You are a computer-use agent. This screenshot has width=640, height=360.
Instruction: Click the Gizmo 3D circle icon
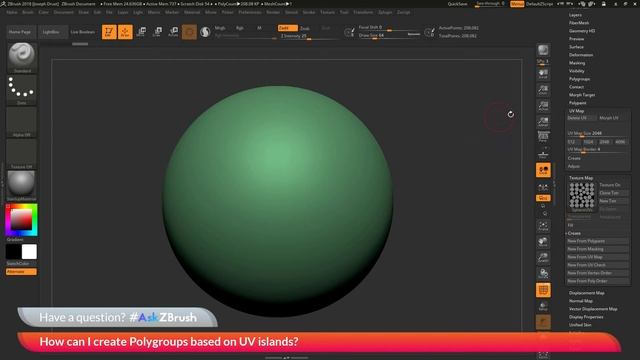[189, 32]
